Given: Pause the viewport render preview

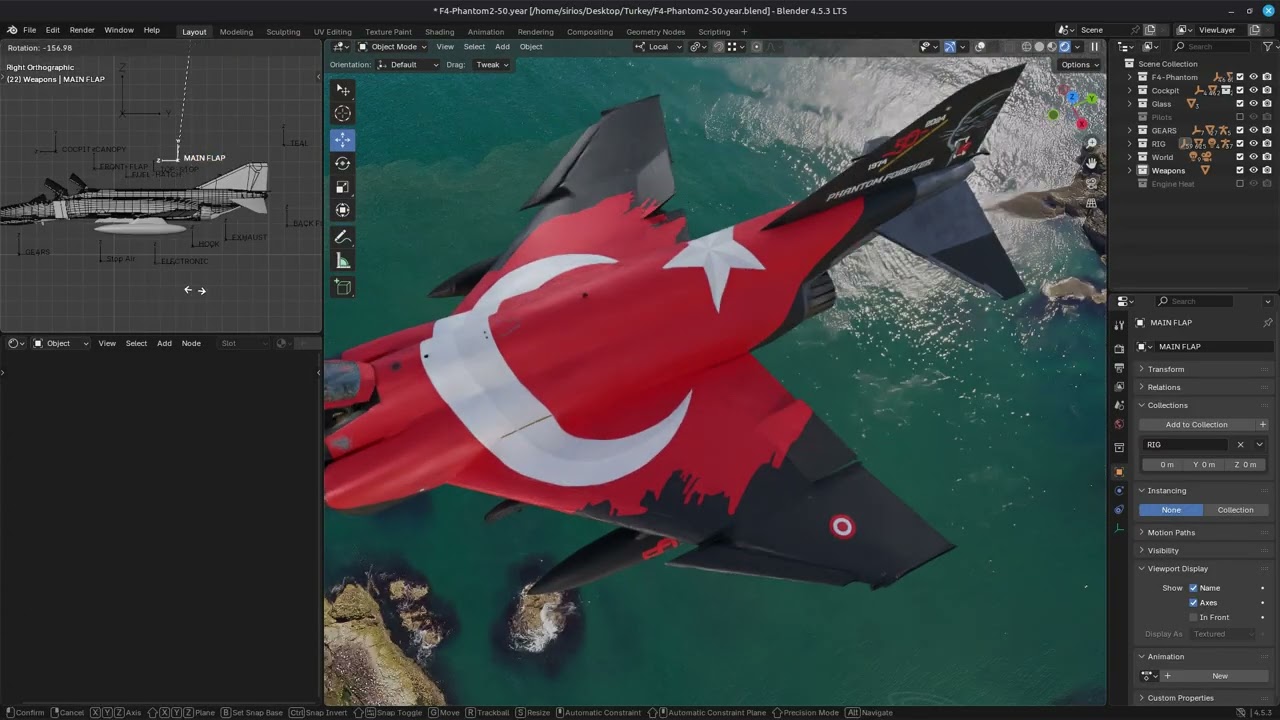Looking at the screenshot, I should (1094, 47).
